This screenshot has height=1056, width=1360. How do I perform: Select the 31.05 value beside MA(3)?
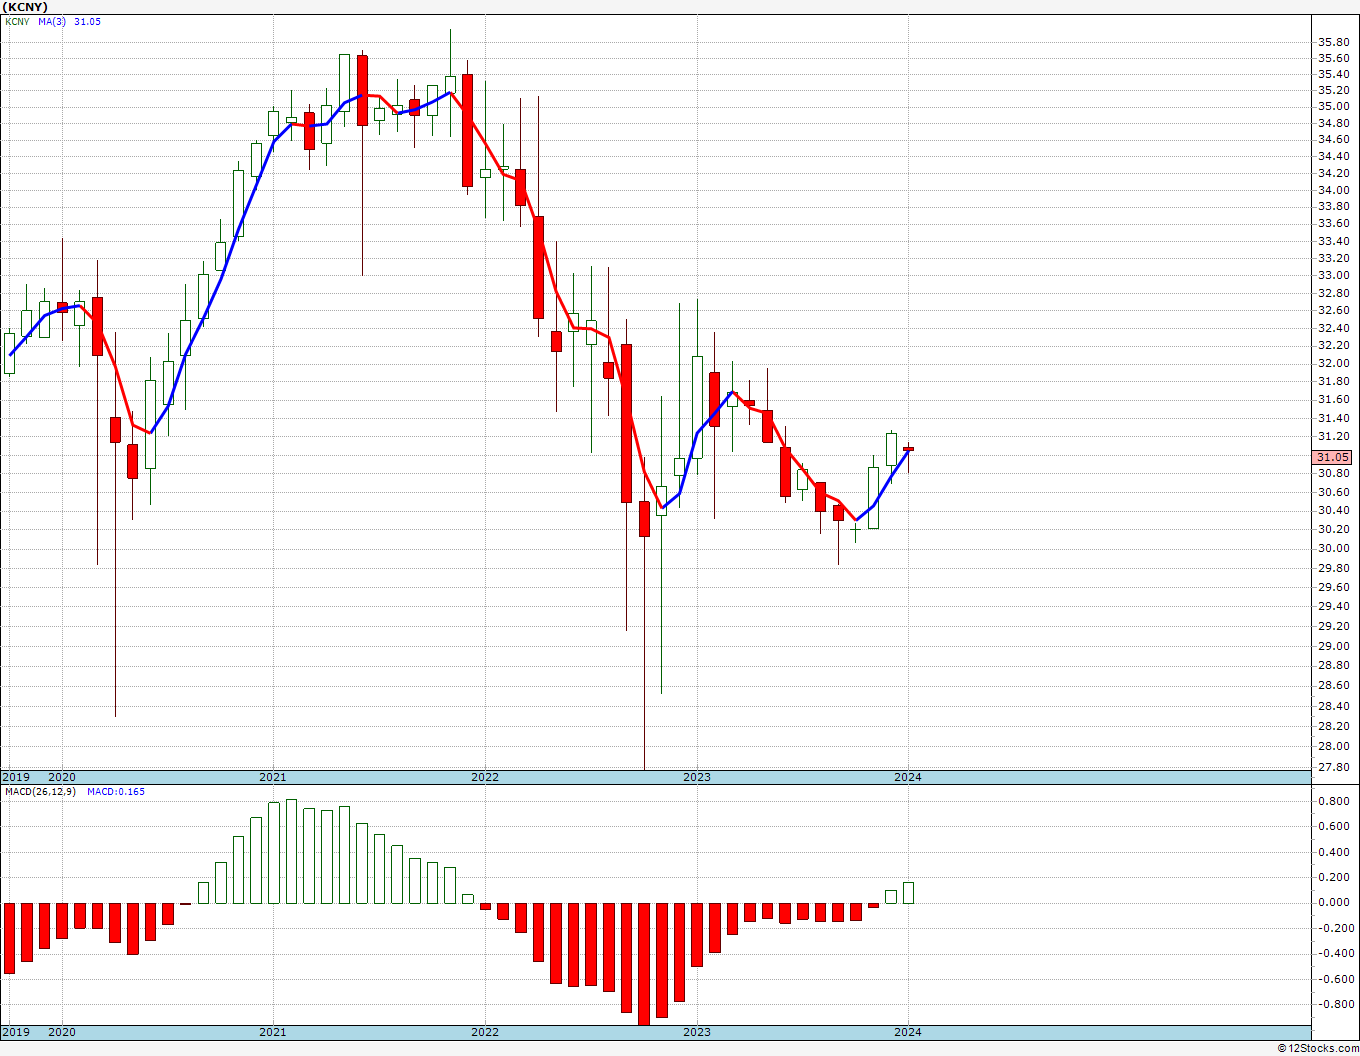point(87,22)
